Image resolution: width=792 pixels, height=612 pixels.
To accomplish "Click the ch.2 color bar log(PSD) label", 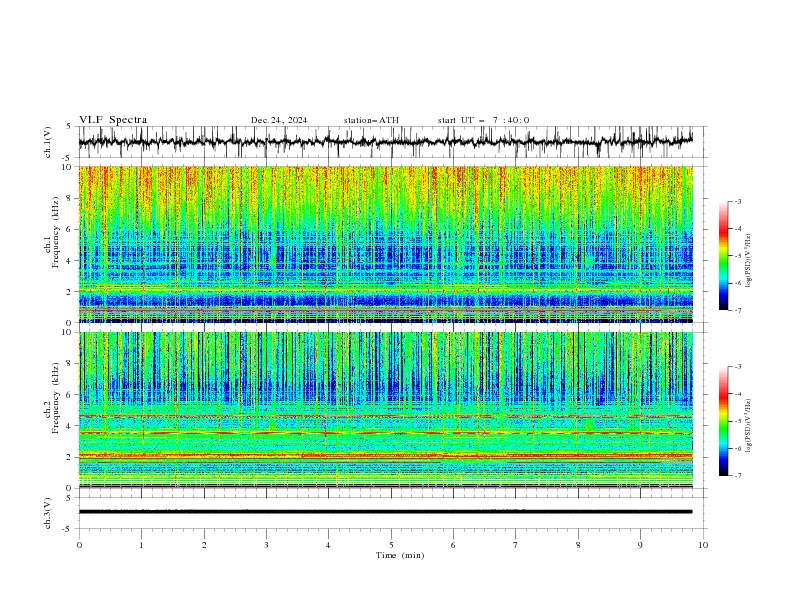I will [749, 426].
